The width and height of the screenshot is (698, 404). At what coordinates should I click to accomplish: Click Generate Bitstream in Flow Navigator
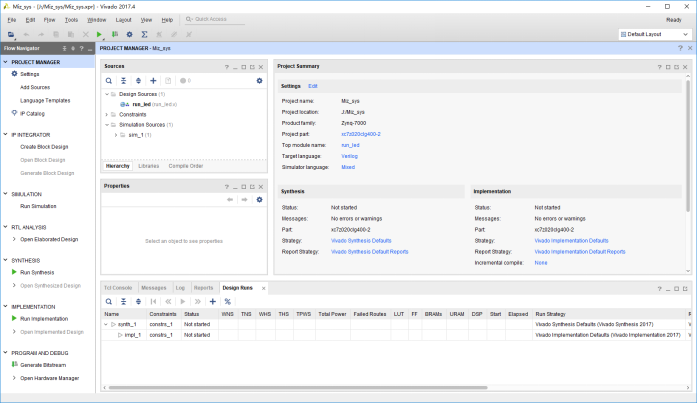[x=45, y=365]
